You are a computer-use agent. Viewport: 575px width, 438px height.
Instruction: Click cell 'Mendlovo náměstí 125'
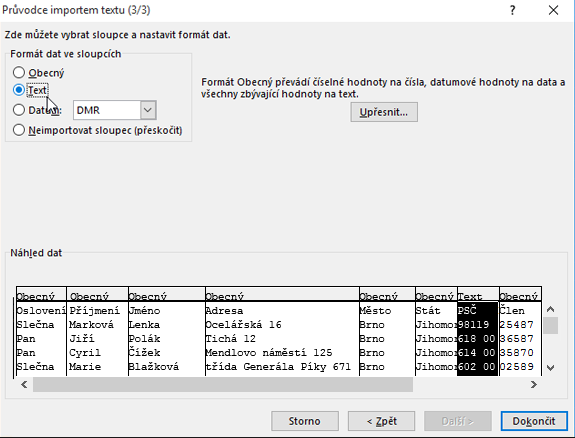pyautogui.click(x=269, y=353)
